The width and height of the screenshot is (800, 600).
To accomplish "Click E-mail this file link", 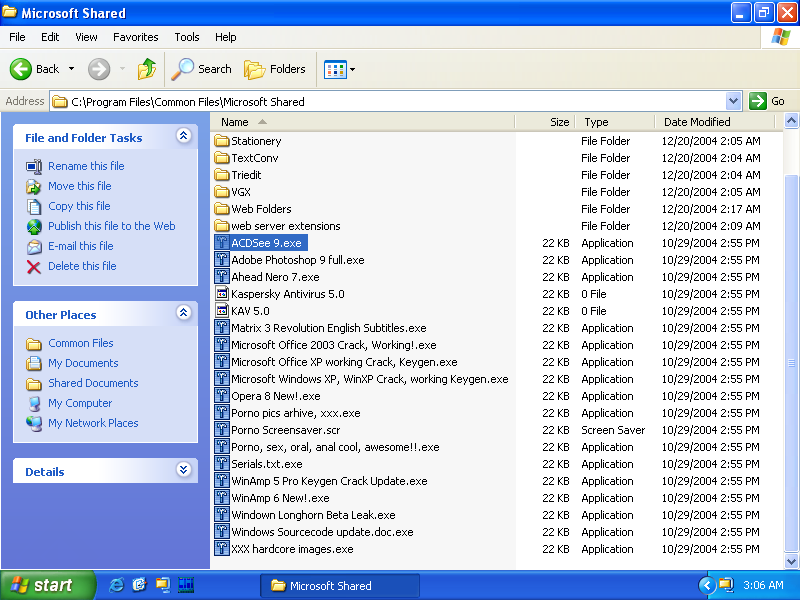I will (x=81, y=246).
